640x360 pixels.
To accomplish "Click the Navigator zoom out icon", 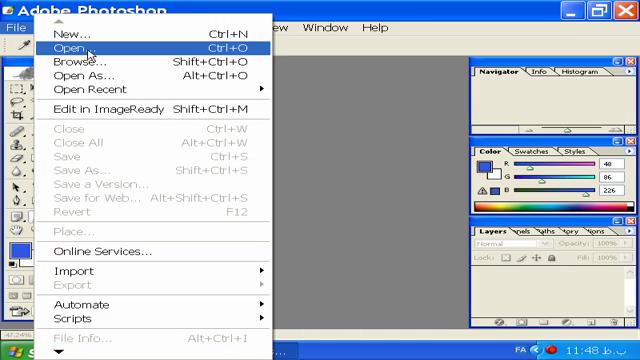I will tap(529, 130).
